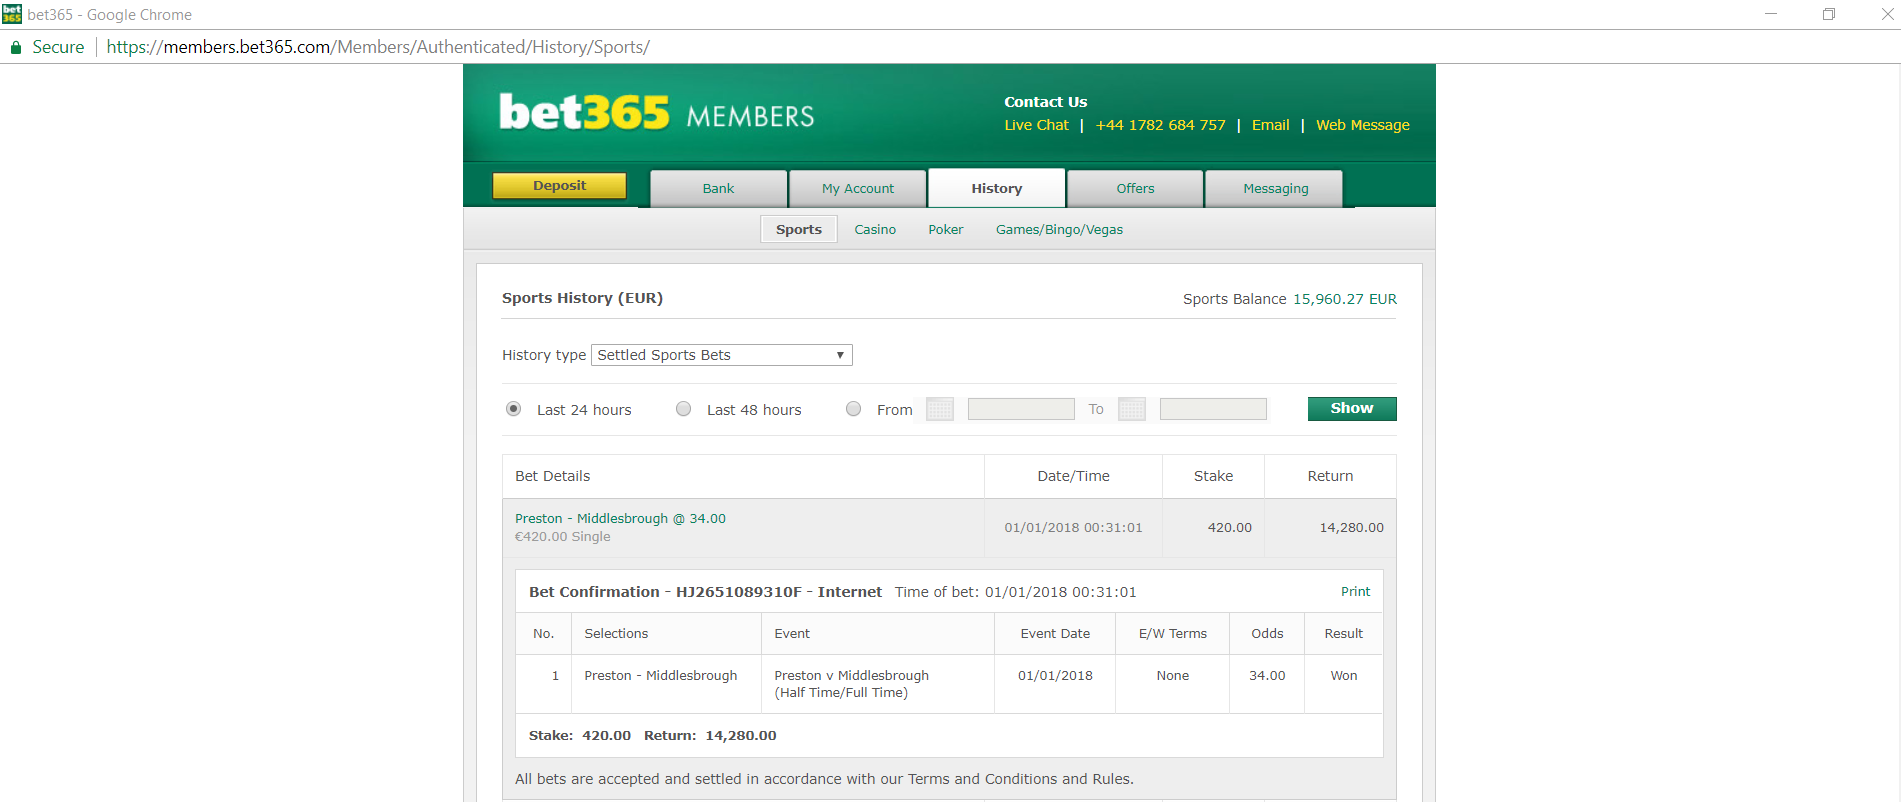Click the browser address bar URL
The image size is (1901, 802).
tap(378, 47)
